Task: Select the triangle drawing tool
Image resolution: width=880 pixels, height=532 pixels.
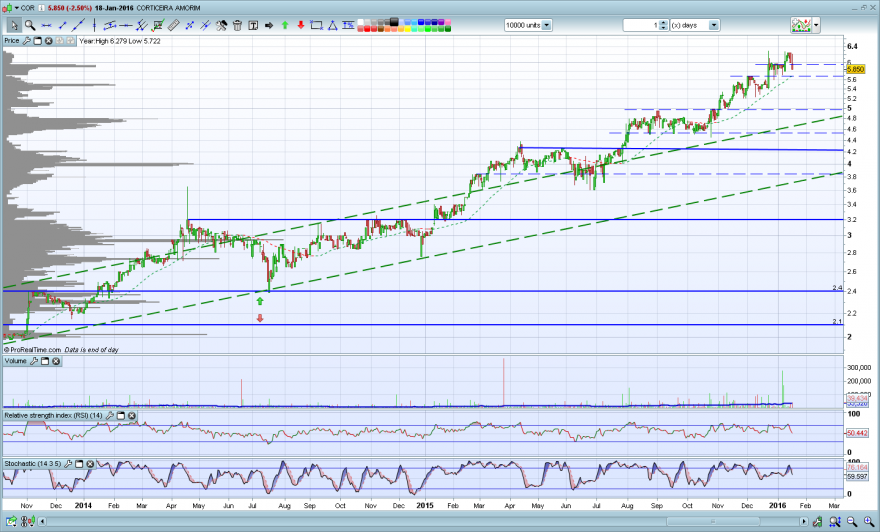Action: click(x=333, y=25)
